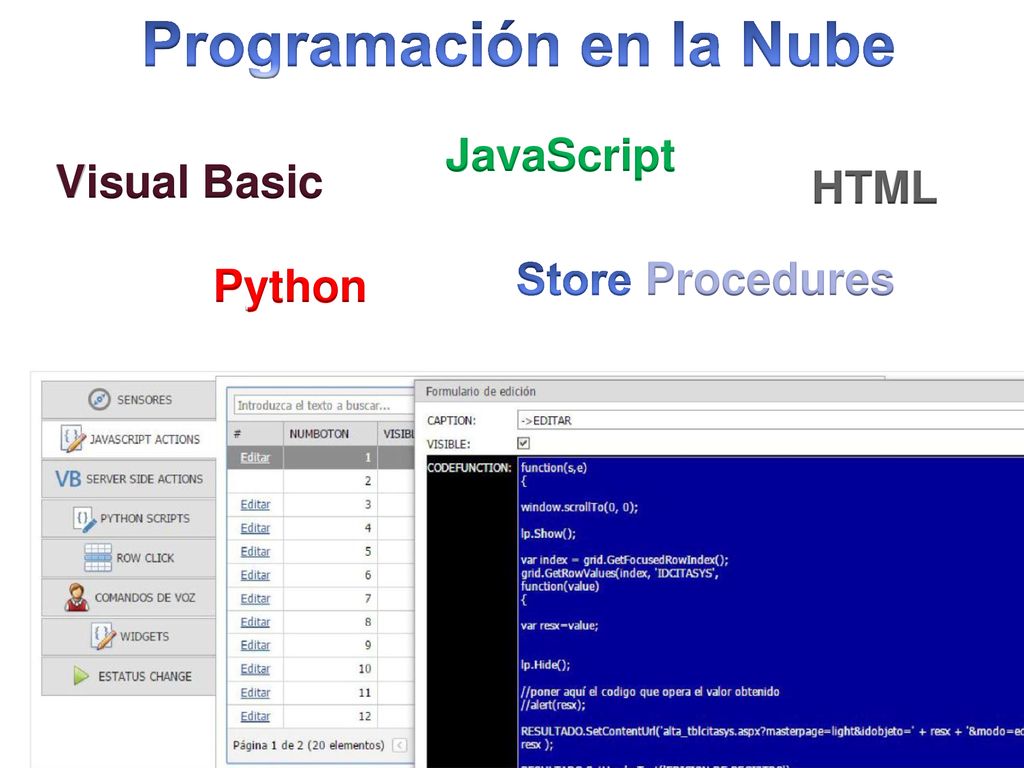This screenshot has width=1024, height=768.
Task: Focus the 'Introduzca el texto a buscar' search box
Action: [x=324, y=406]
